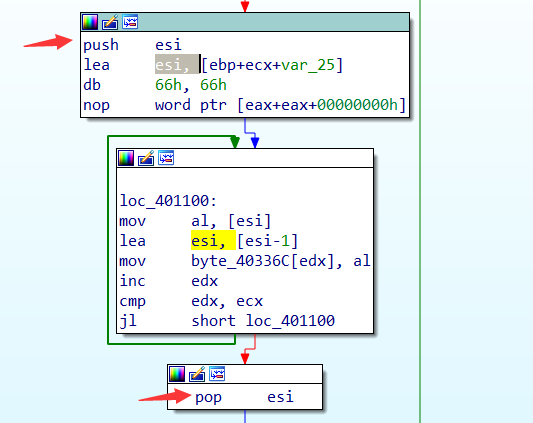Click the highlighted esi operand in top lea
The height and width of the screenshot is (423, 533).
(177, 64)
